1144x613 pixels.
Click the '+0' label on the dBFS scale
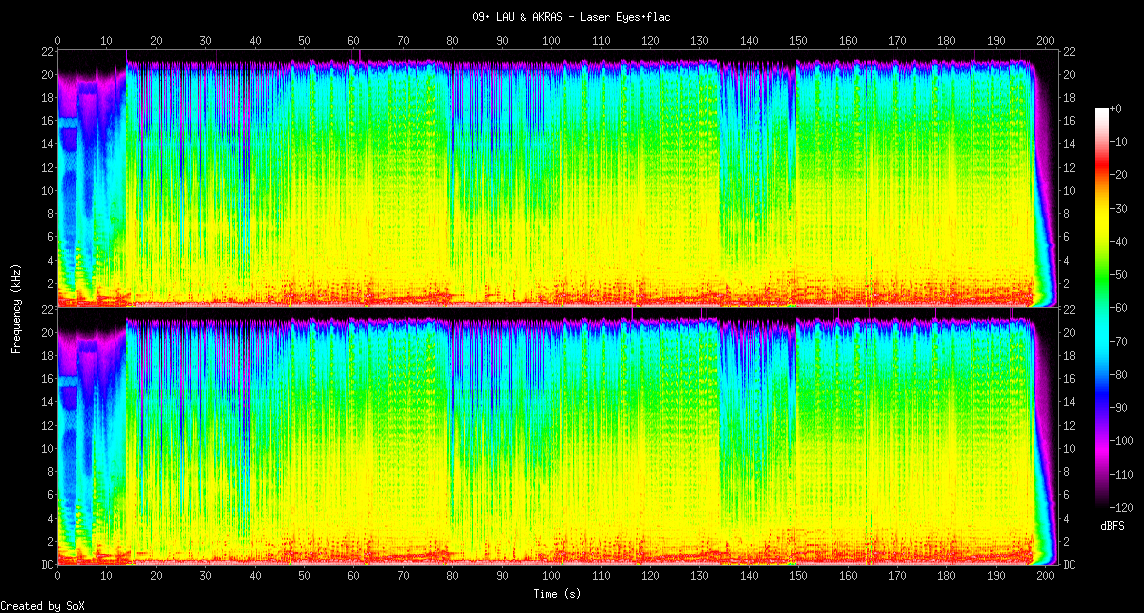[1116, 108]
